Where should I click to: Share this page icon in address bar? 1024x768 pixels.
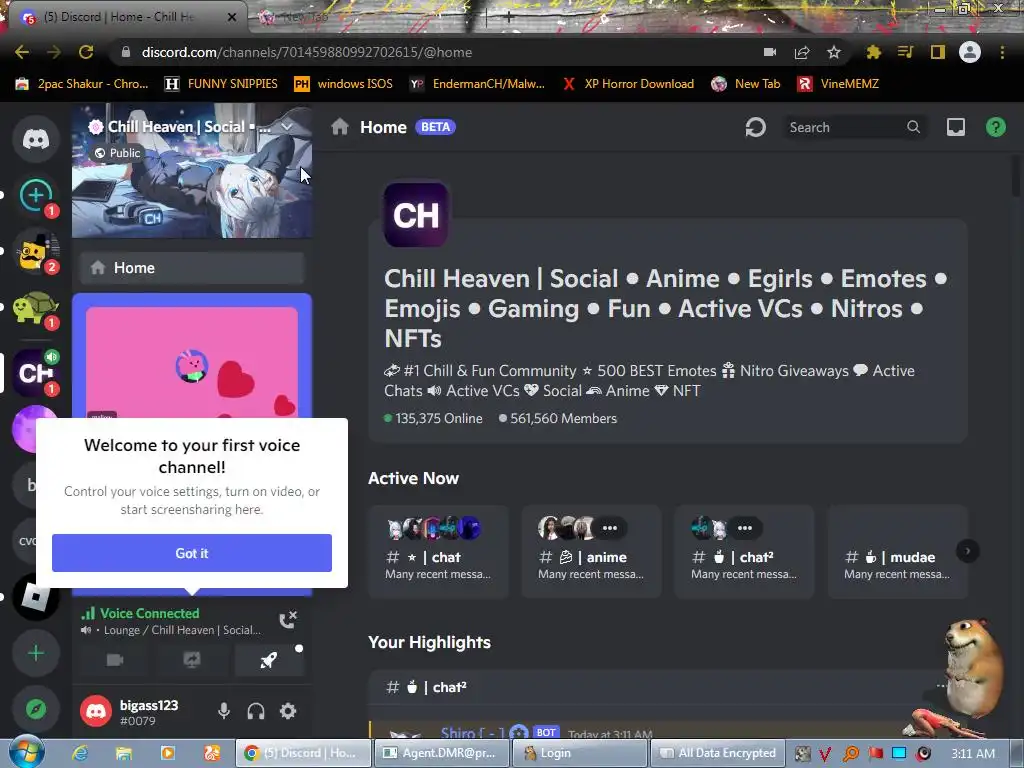pos(802,52)
